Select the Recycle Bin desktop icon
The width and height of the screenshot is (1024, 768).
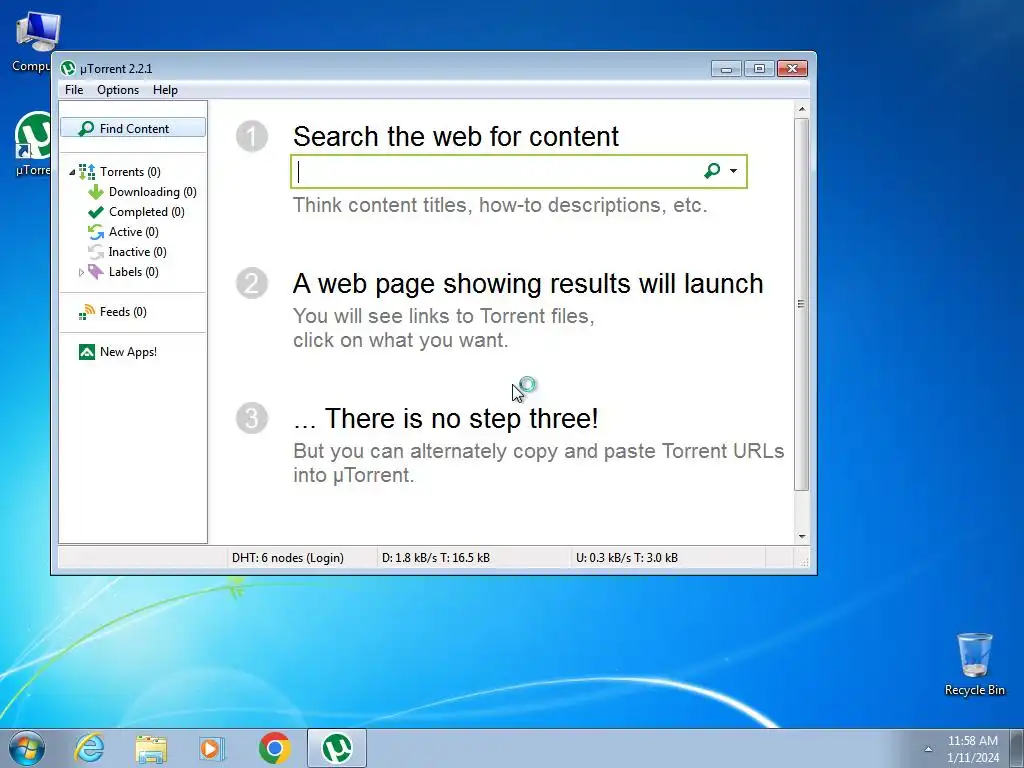tap(974, 664)
